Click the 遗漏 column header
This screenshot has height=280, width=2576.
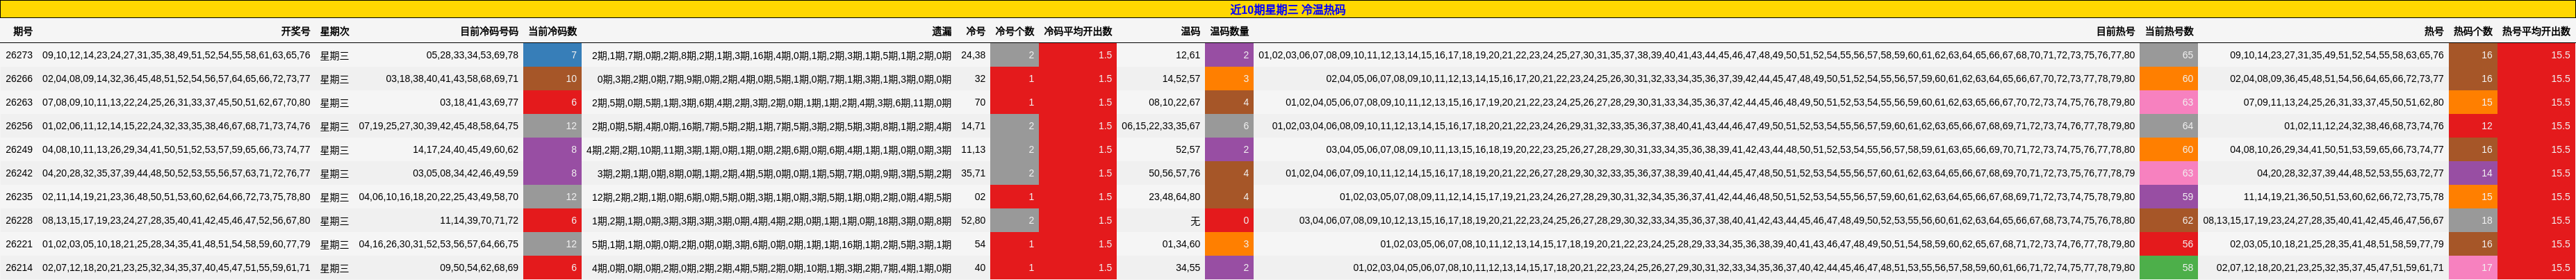pos(941,32)
